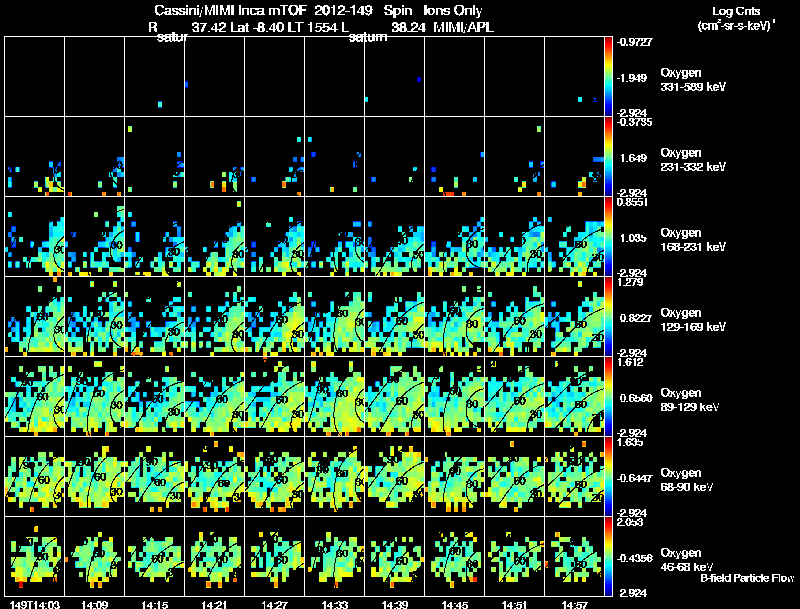This screenshot has height=609, width=800.
Task: Click the Cassini/MIMI Inca mTOF title text
Action: (x=230, y=10)
